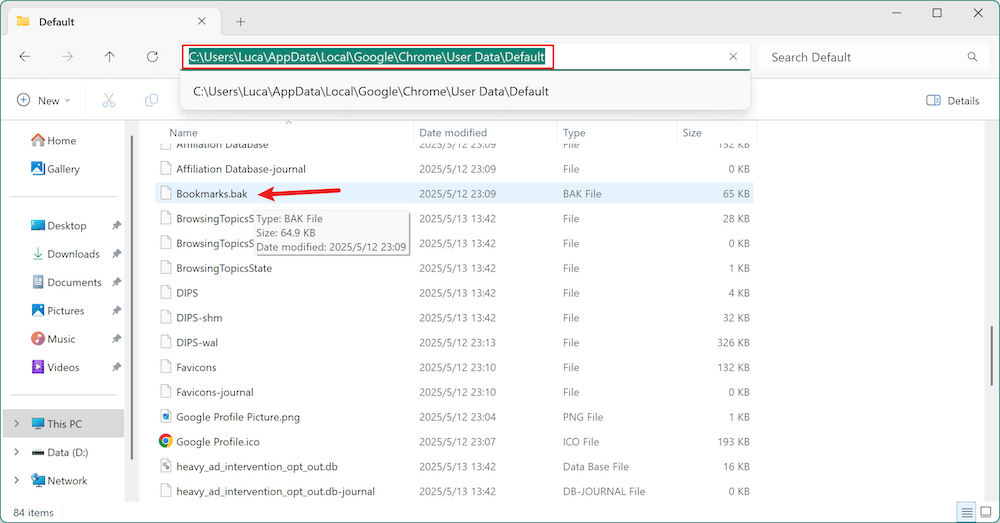Refresh the current folder view
Screen dimensions: 1000x523
[x=152, y=57]
